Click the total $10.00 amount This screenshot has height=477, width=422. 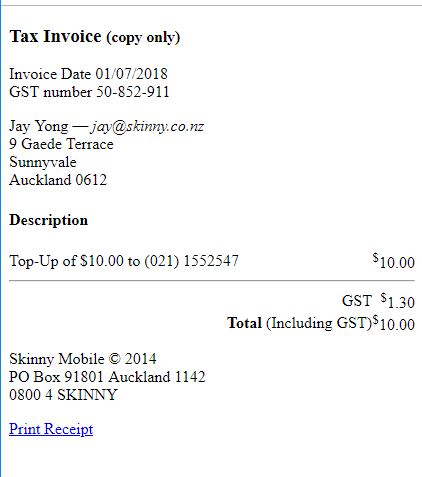tap(394, 323)
